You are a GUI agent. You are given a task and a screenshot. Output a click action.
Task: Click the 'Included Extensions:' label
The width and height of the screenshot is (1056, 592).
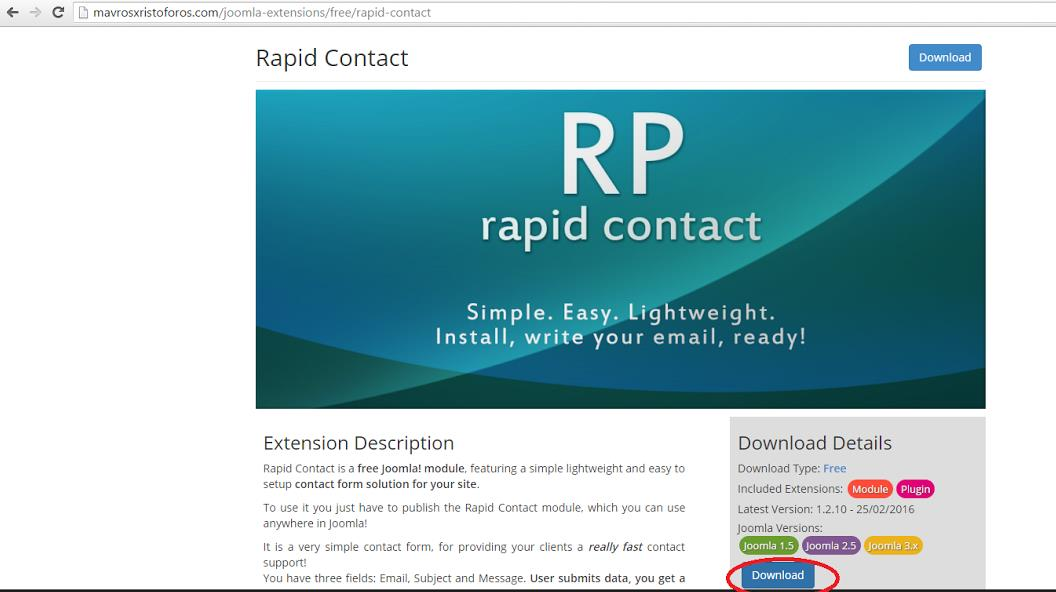(x=790, y=489)
